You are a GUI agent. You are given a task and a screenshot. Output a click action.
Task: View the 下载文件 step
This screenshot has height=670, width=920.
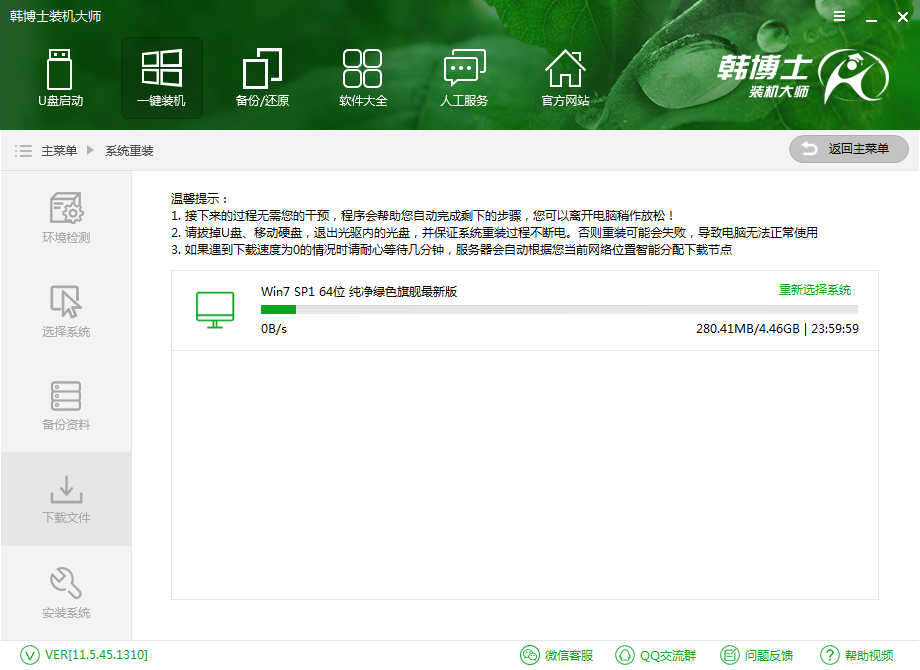[x=65, y=498]
